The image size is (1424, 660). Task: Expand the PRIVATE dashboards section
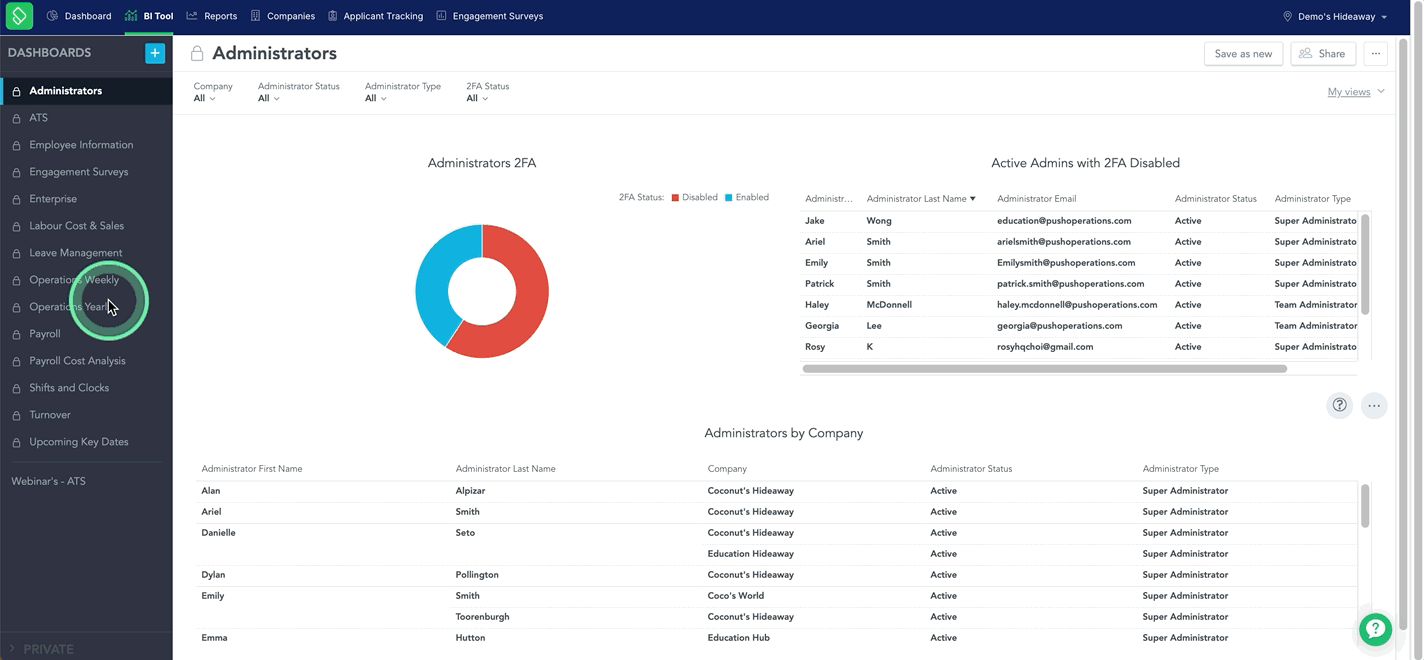click(x=40, y=649)
